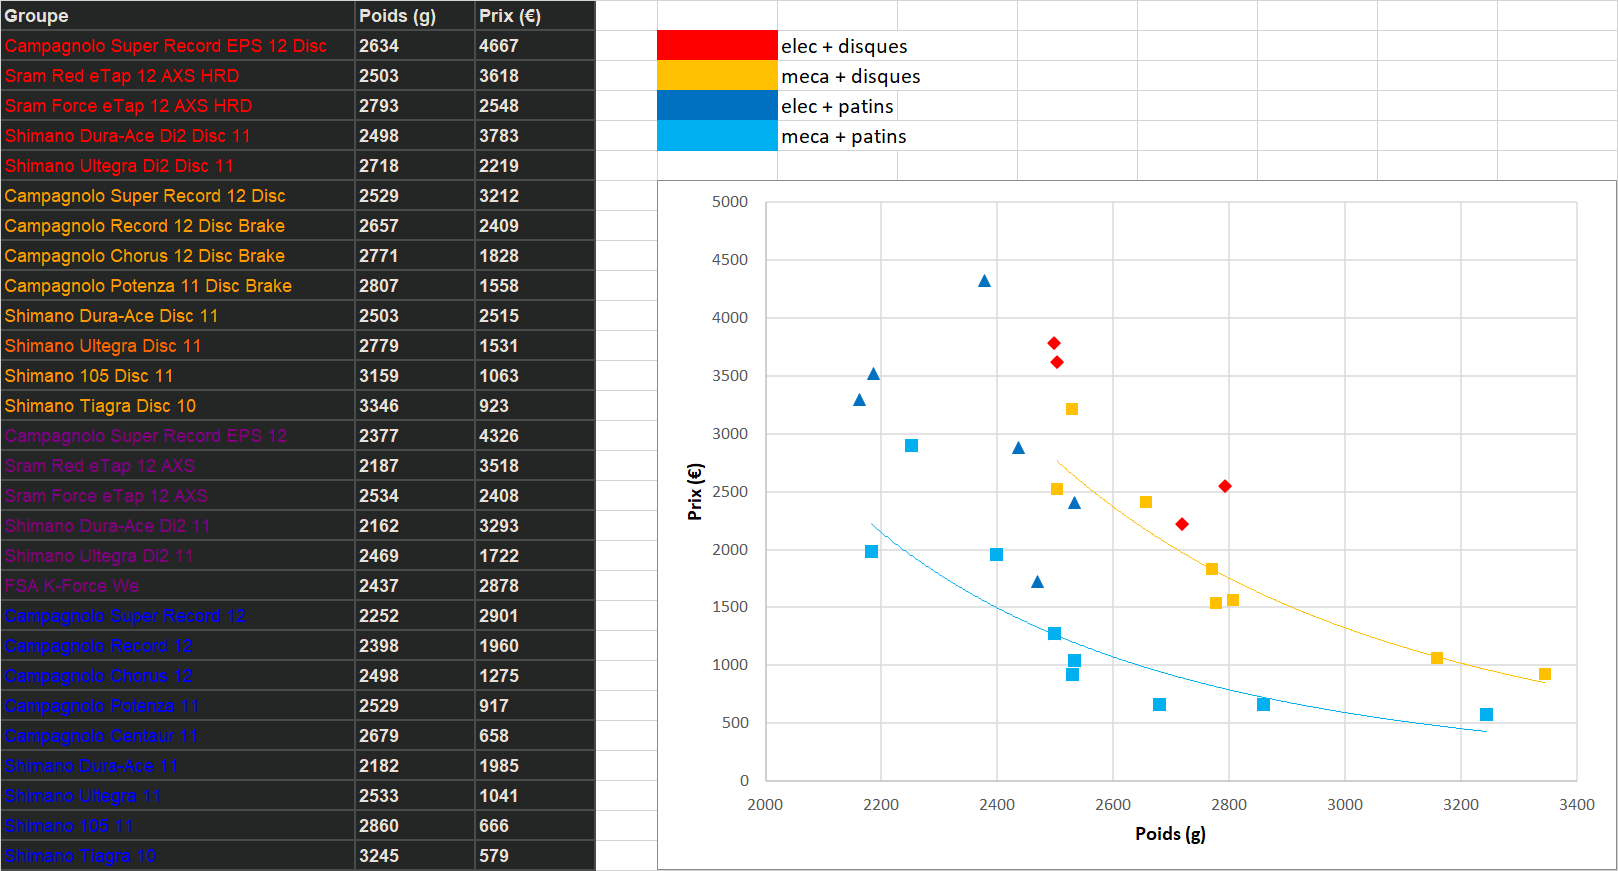Click the light blue square near 2900 price
1618x871 pixels.
[x=911, y=446]
